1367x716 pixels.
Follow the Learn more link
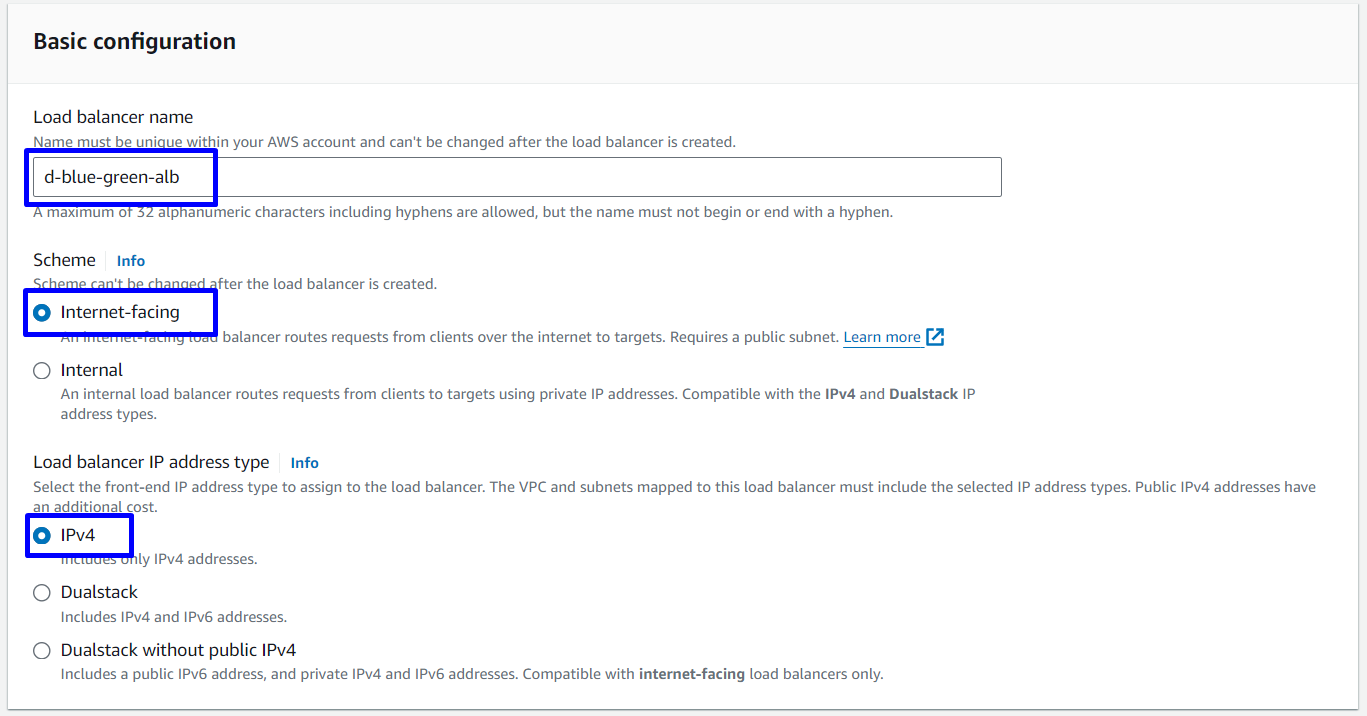click(881, 337)
